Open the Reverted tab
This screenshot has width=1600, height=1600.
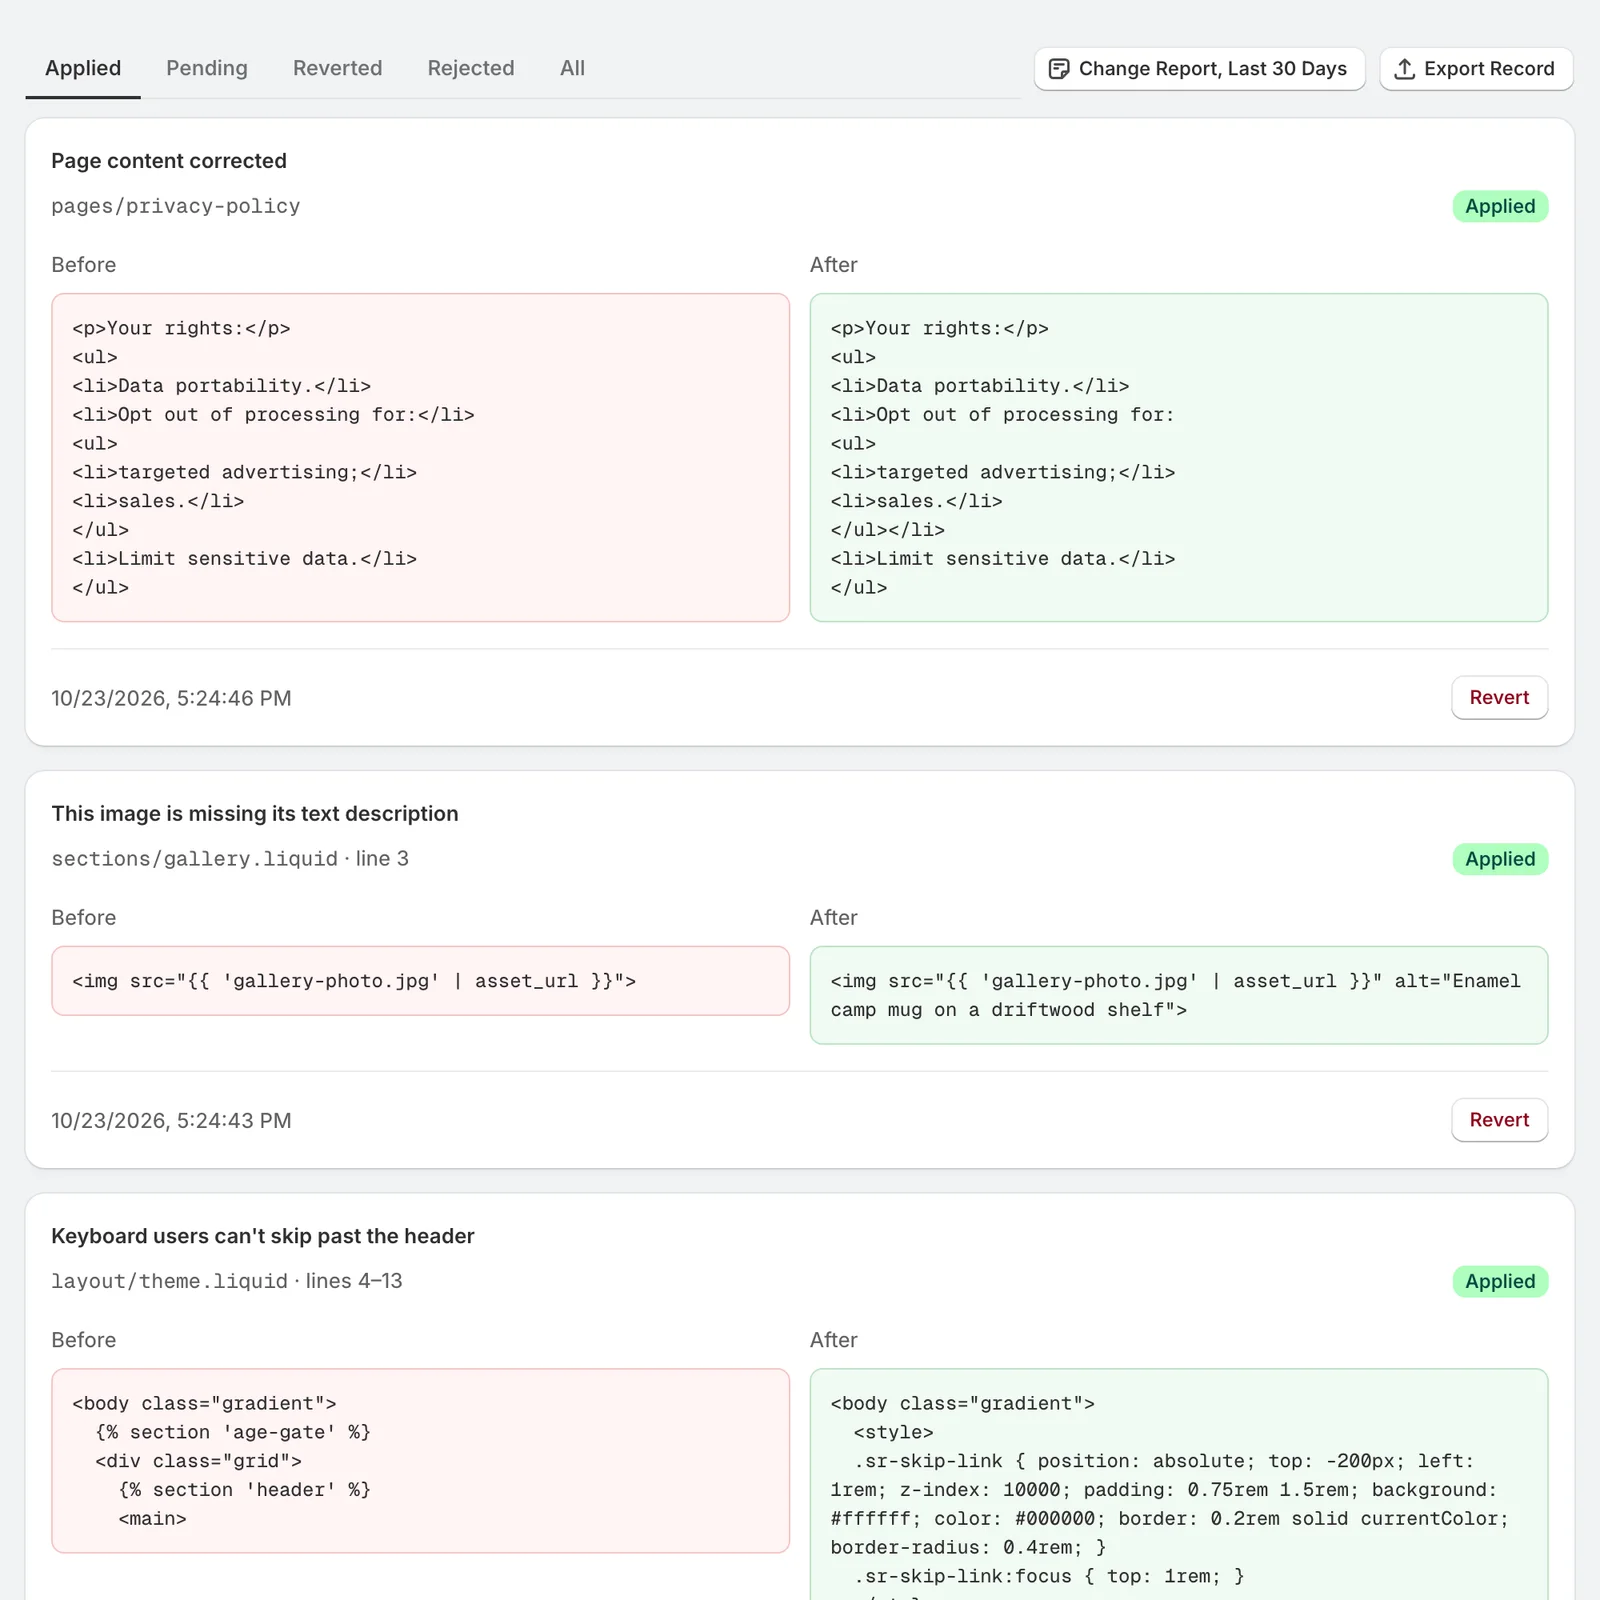click(337, 68)
